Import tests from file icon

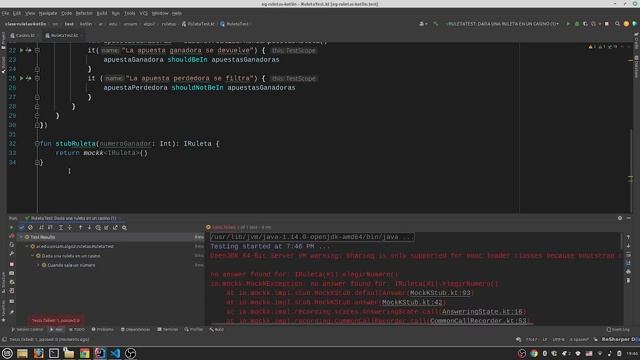[x=107, y=227]
